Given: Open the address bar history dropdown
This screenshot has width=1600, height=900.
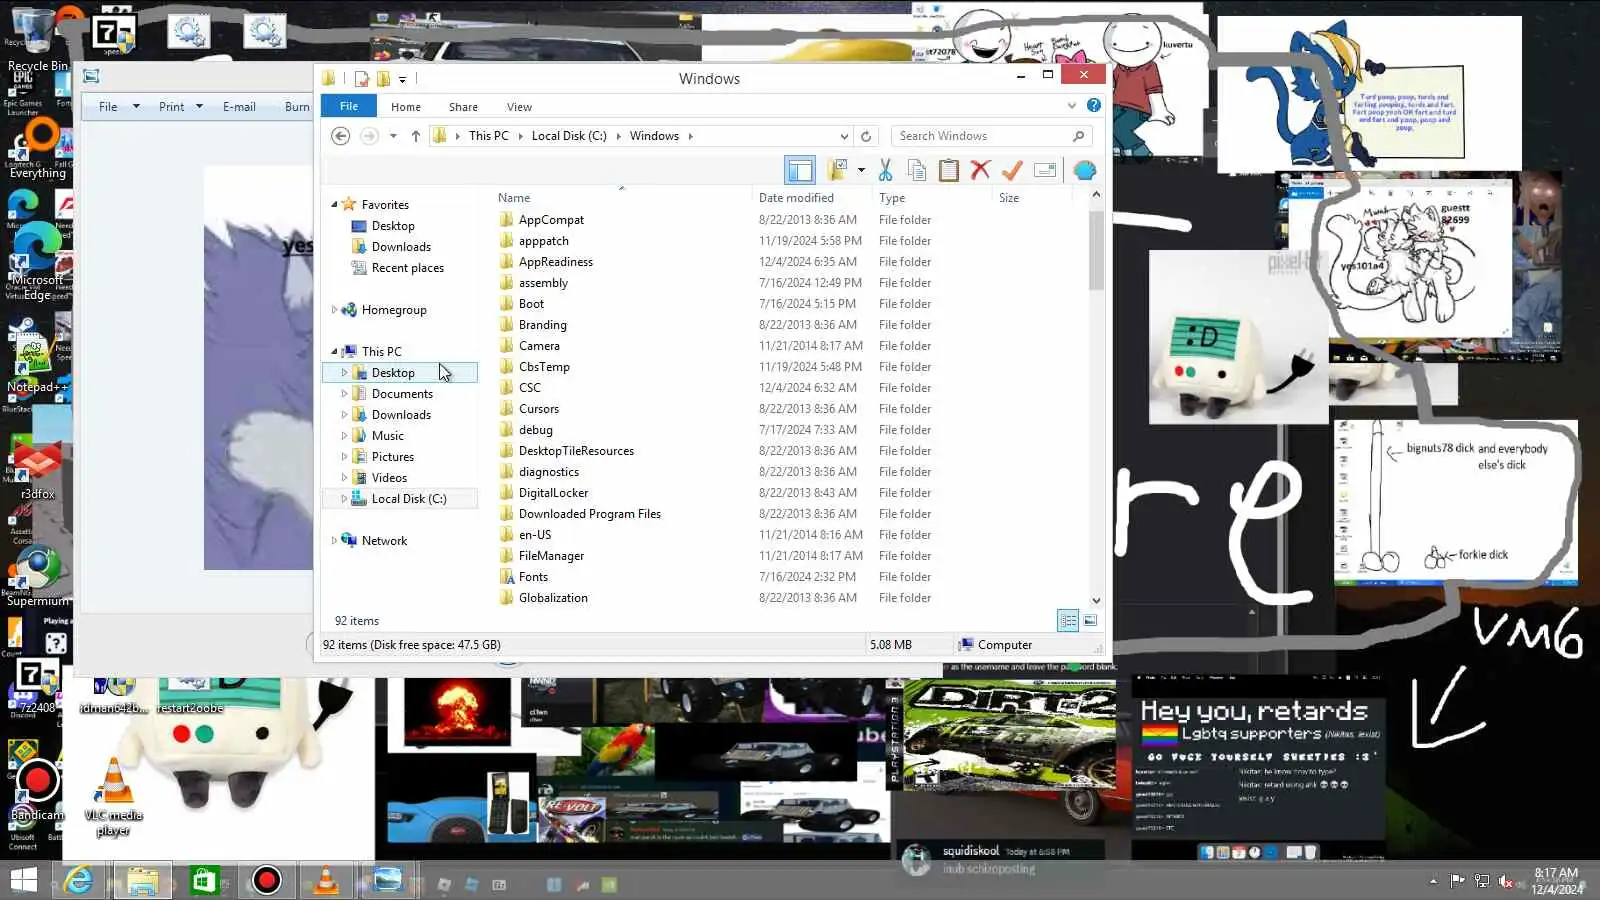Looking at the screenshot, I should (x=844, y=136).
